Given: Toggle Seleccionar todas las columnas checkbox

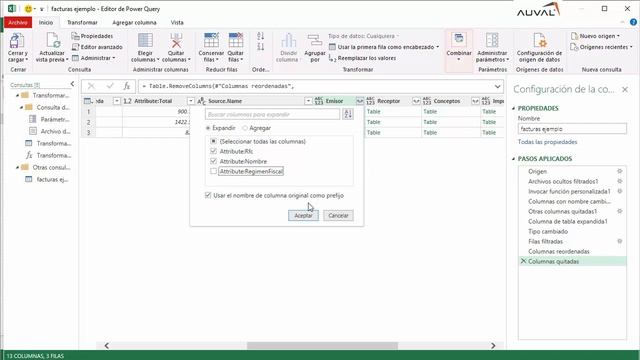Looking at the screenshot, I should tap(213, 141).
